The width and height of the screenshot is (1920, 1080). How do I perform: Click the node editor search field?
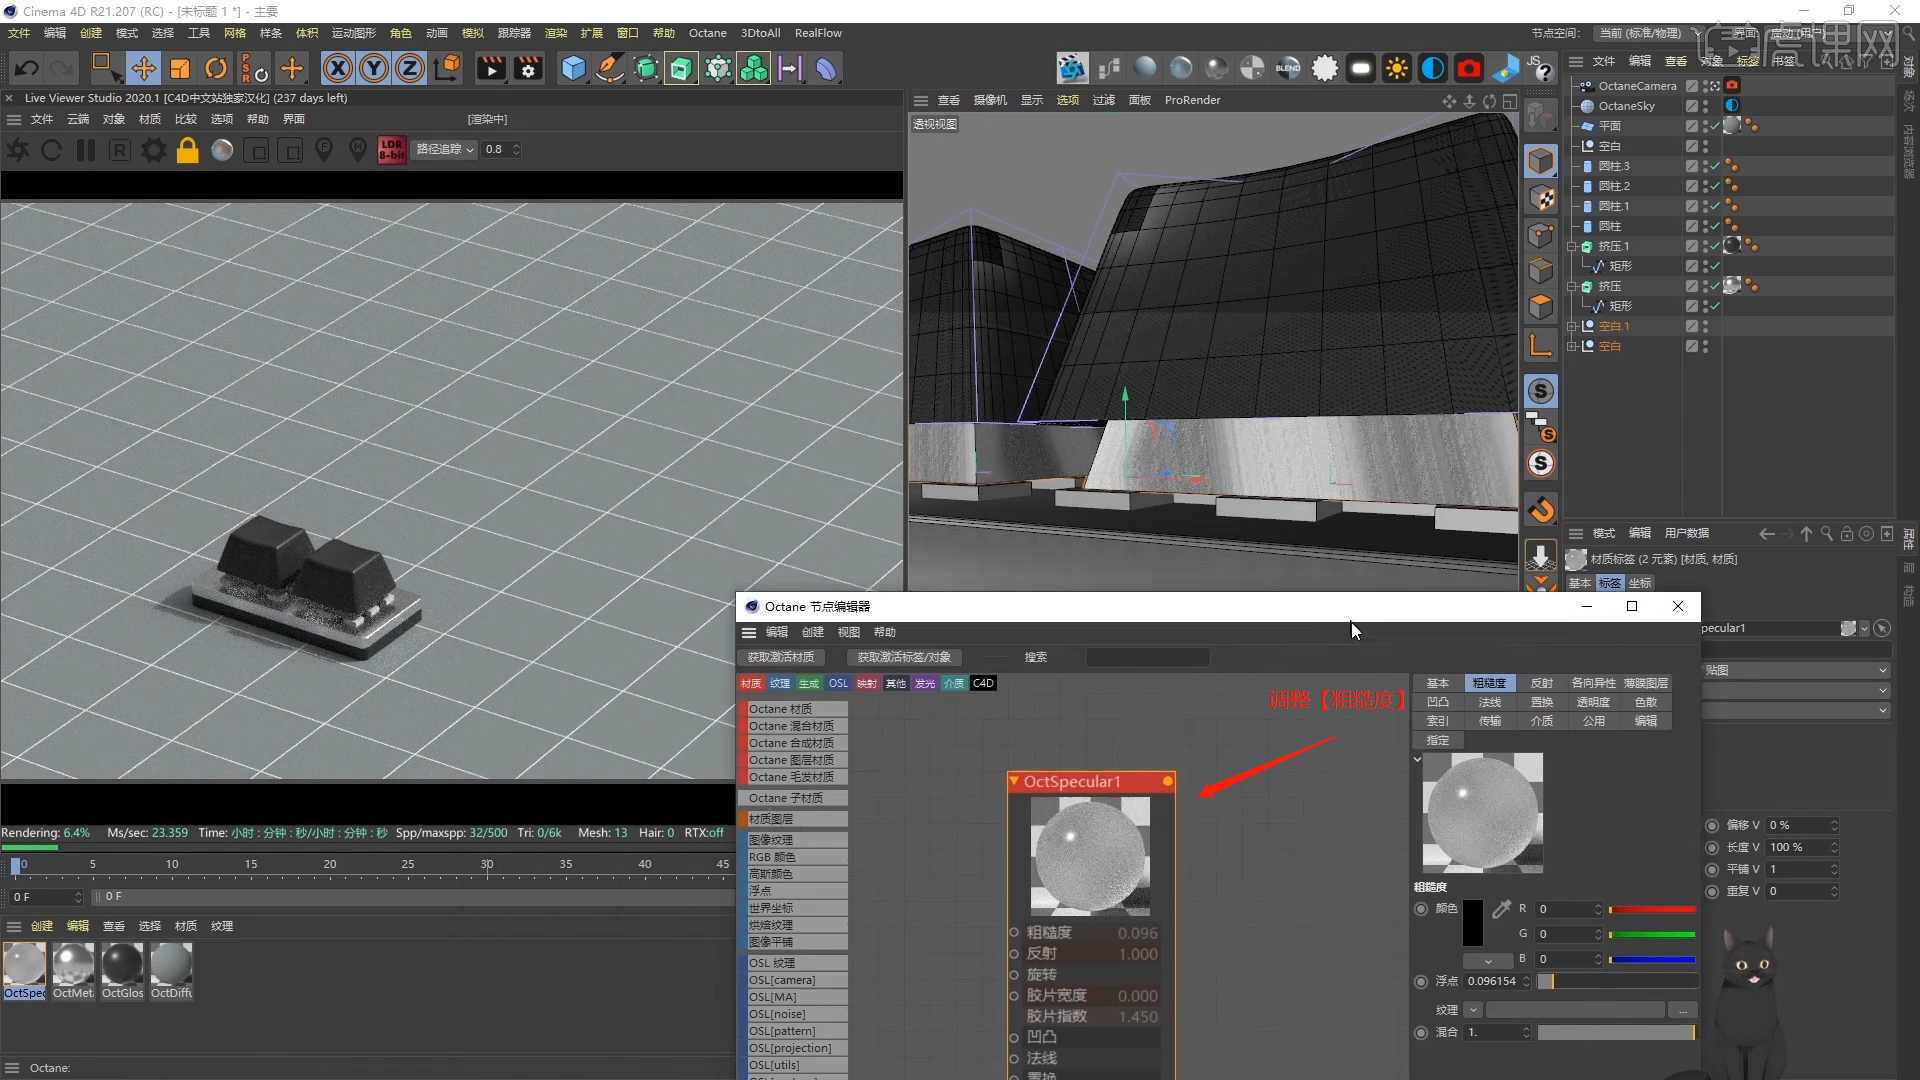[1147, 657]
